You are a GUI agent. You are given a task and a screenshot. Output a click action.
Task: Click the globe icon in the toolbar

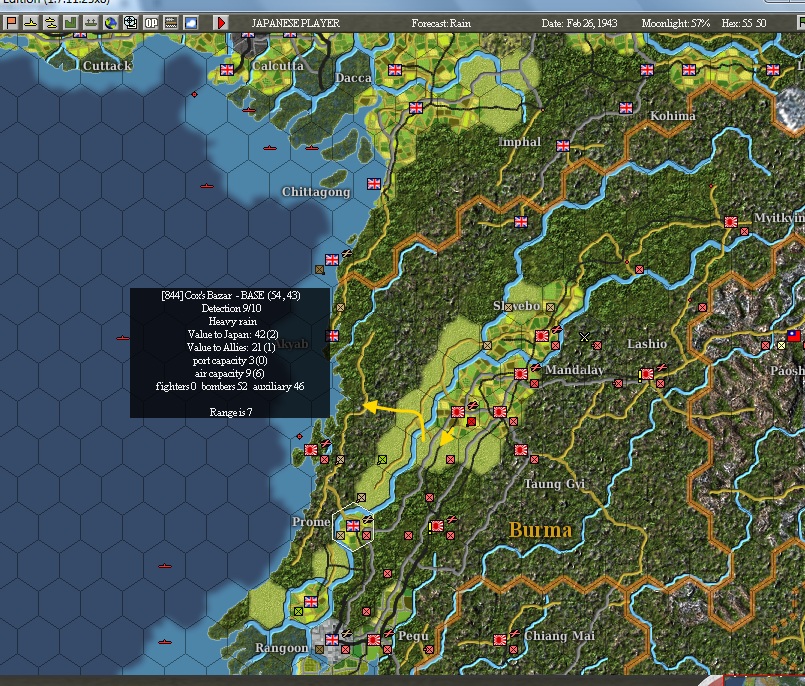(110, 23)
